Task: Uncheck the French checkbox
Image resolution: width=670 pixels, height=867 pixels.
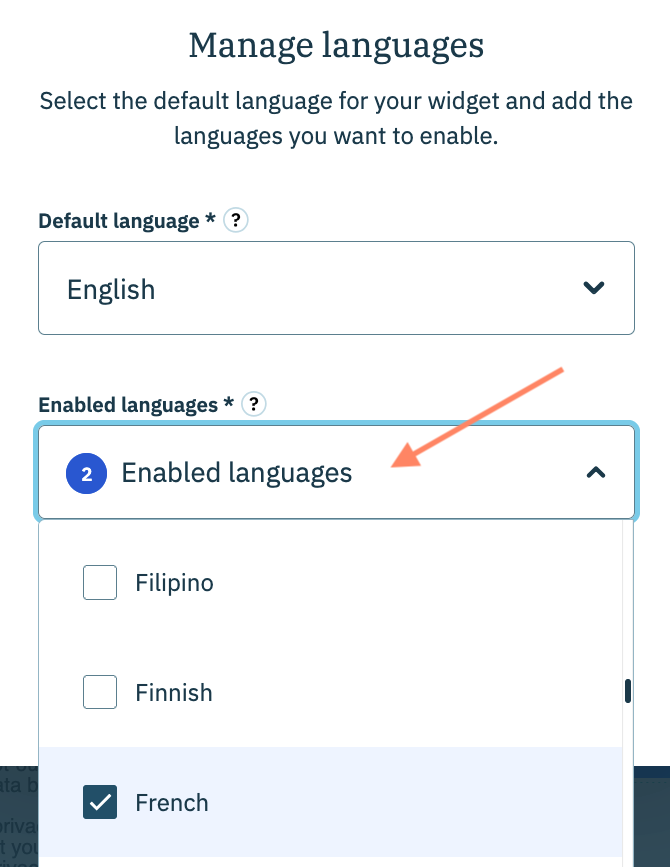Action: (100, 802)
